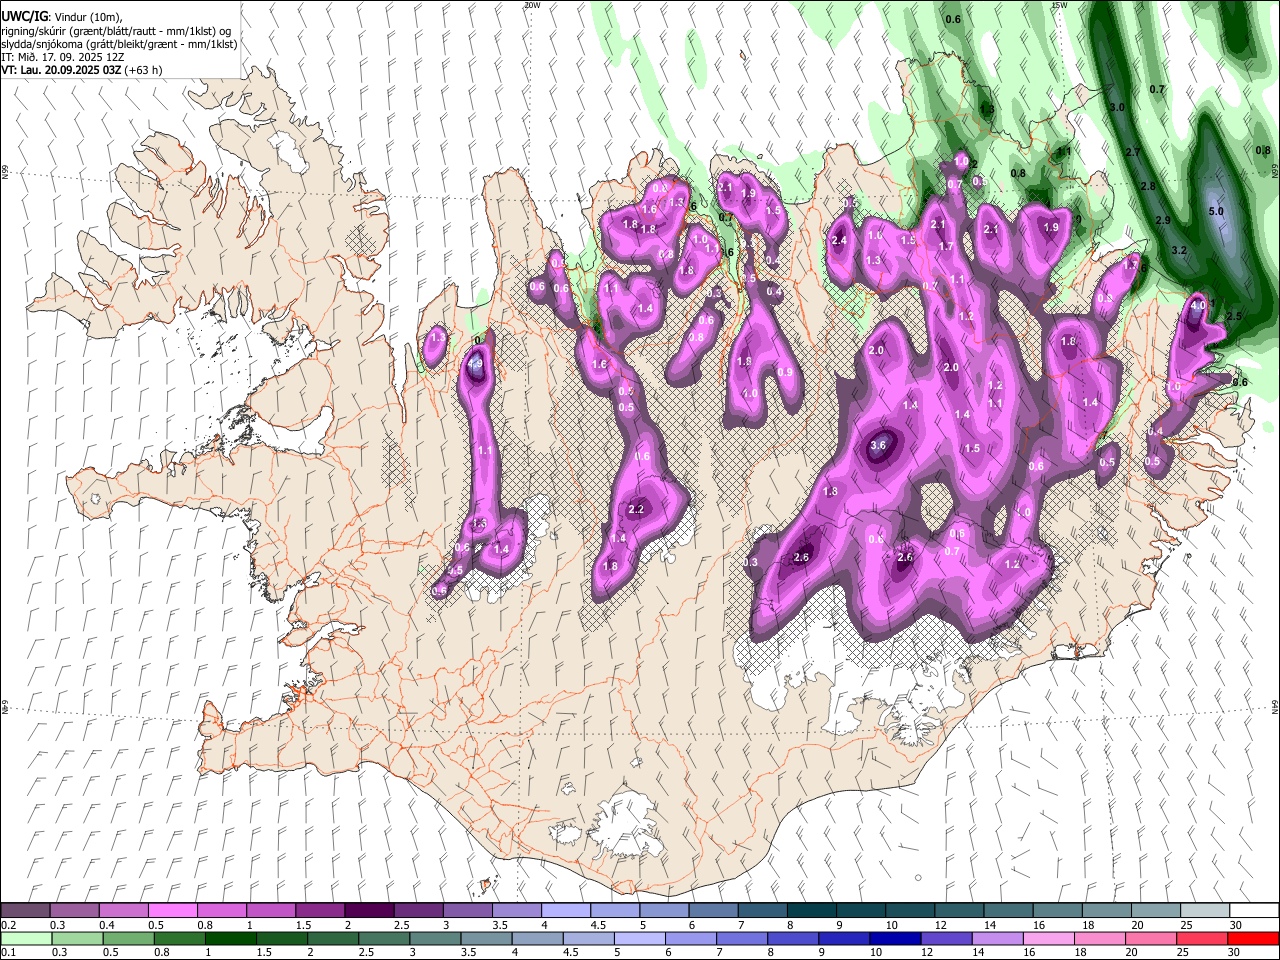1280x960 pixels.
Task: Click the top legend swatch between 1.5 and 2
Action: coord(320,911)
